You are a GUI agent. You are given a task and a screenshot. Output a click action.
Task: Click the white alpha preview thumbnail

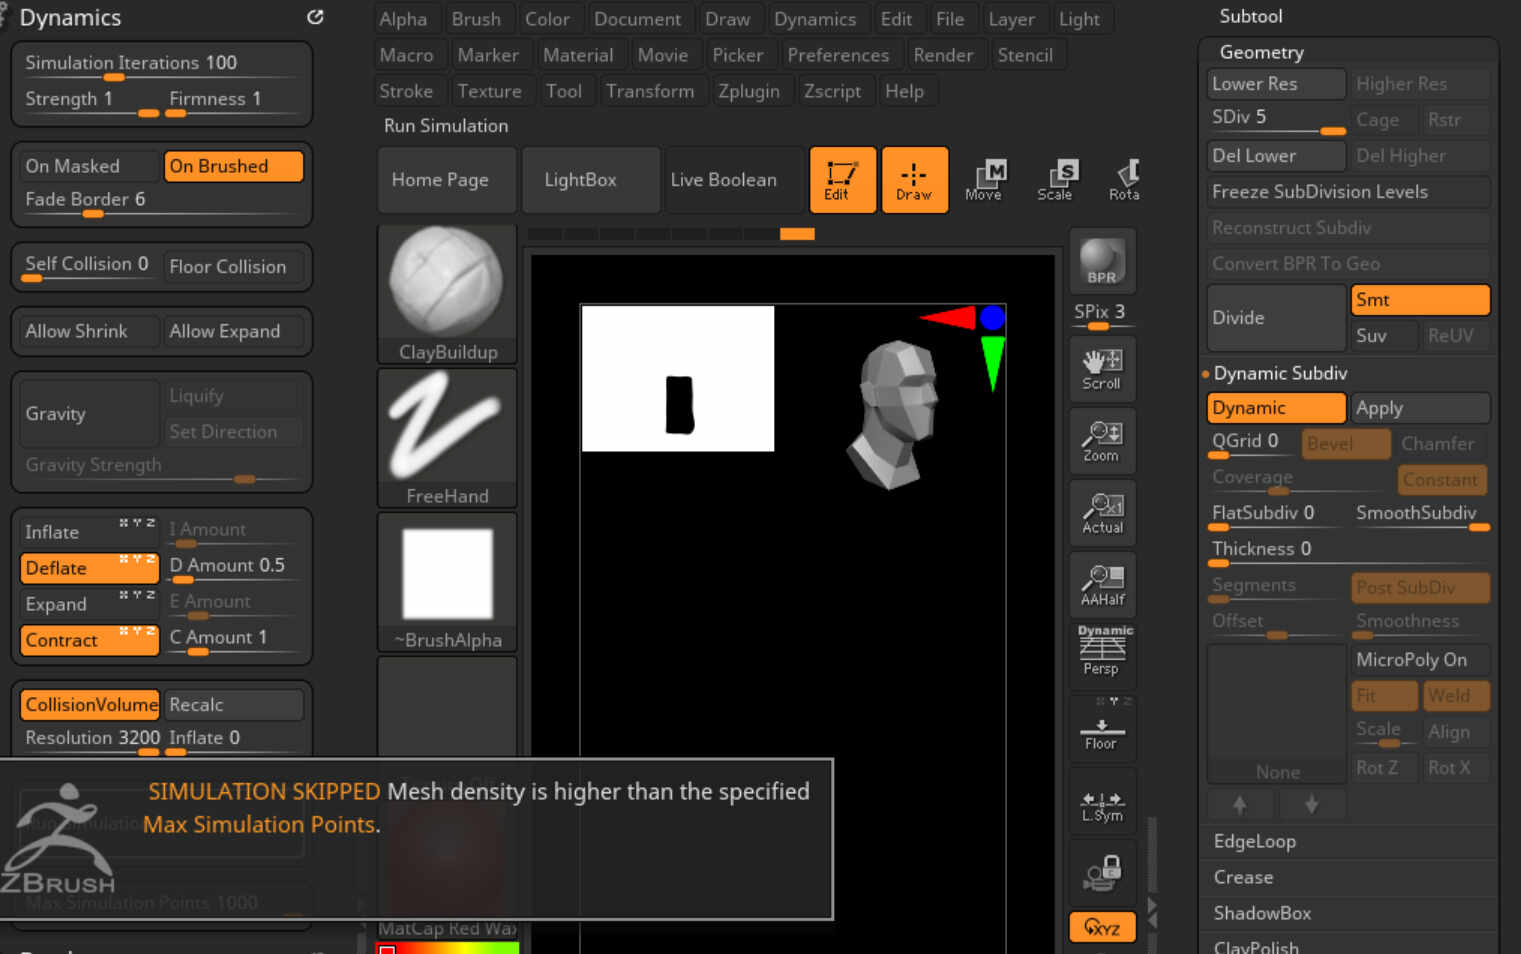(x=678, y=378)
